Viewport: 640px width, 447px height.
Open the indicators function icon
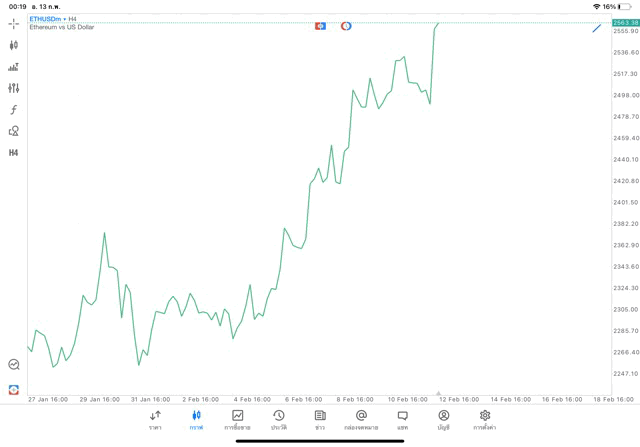tap(14, 110)
